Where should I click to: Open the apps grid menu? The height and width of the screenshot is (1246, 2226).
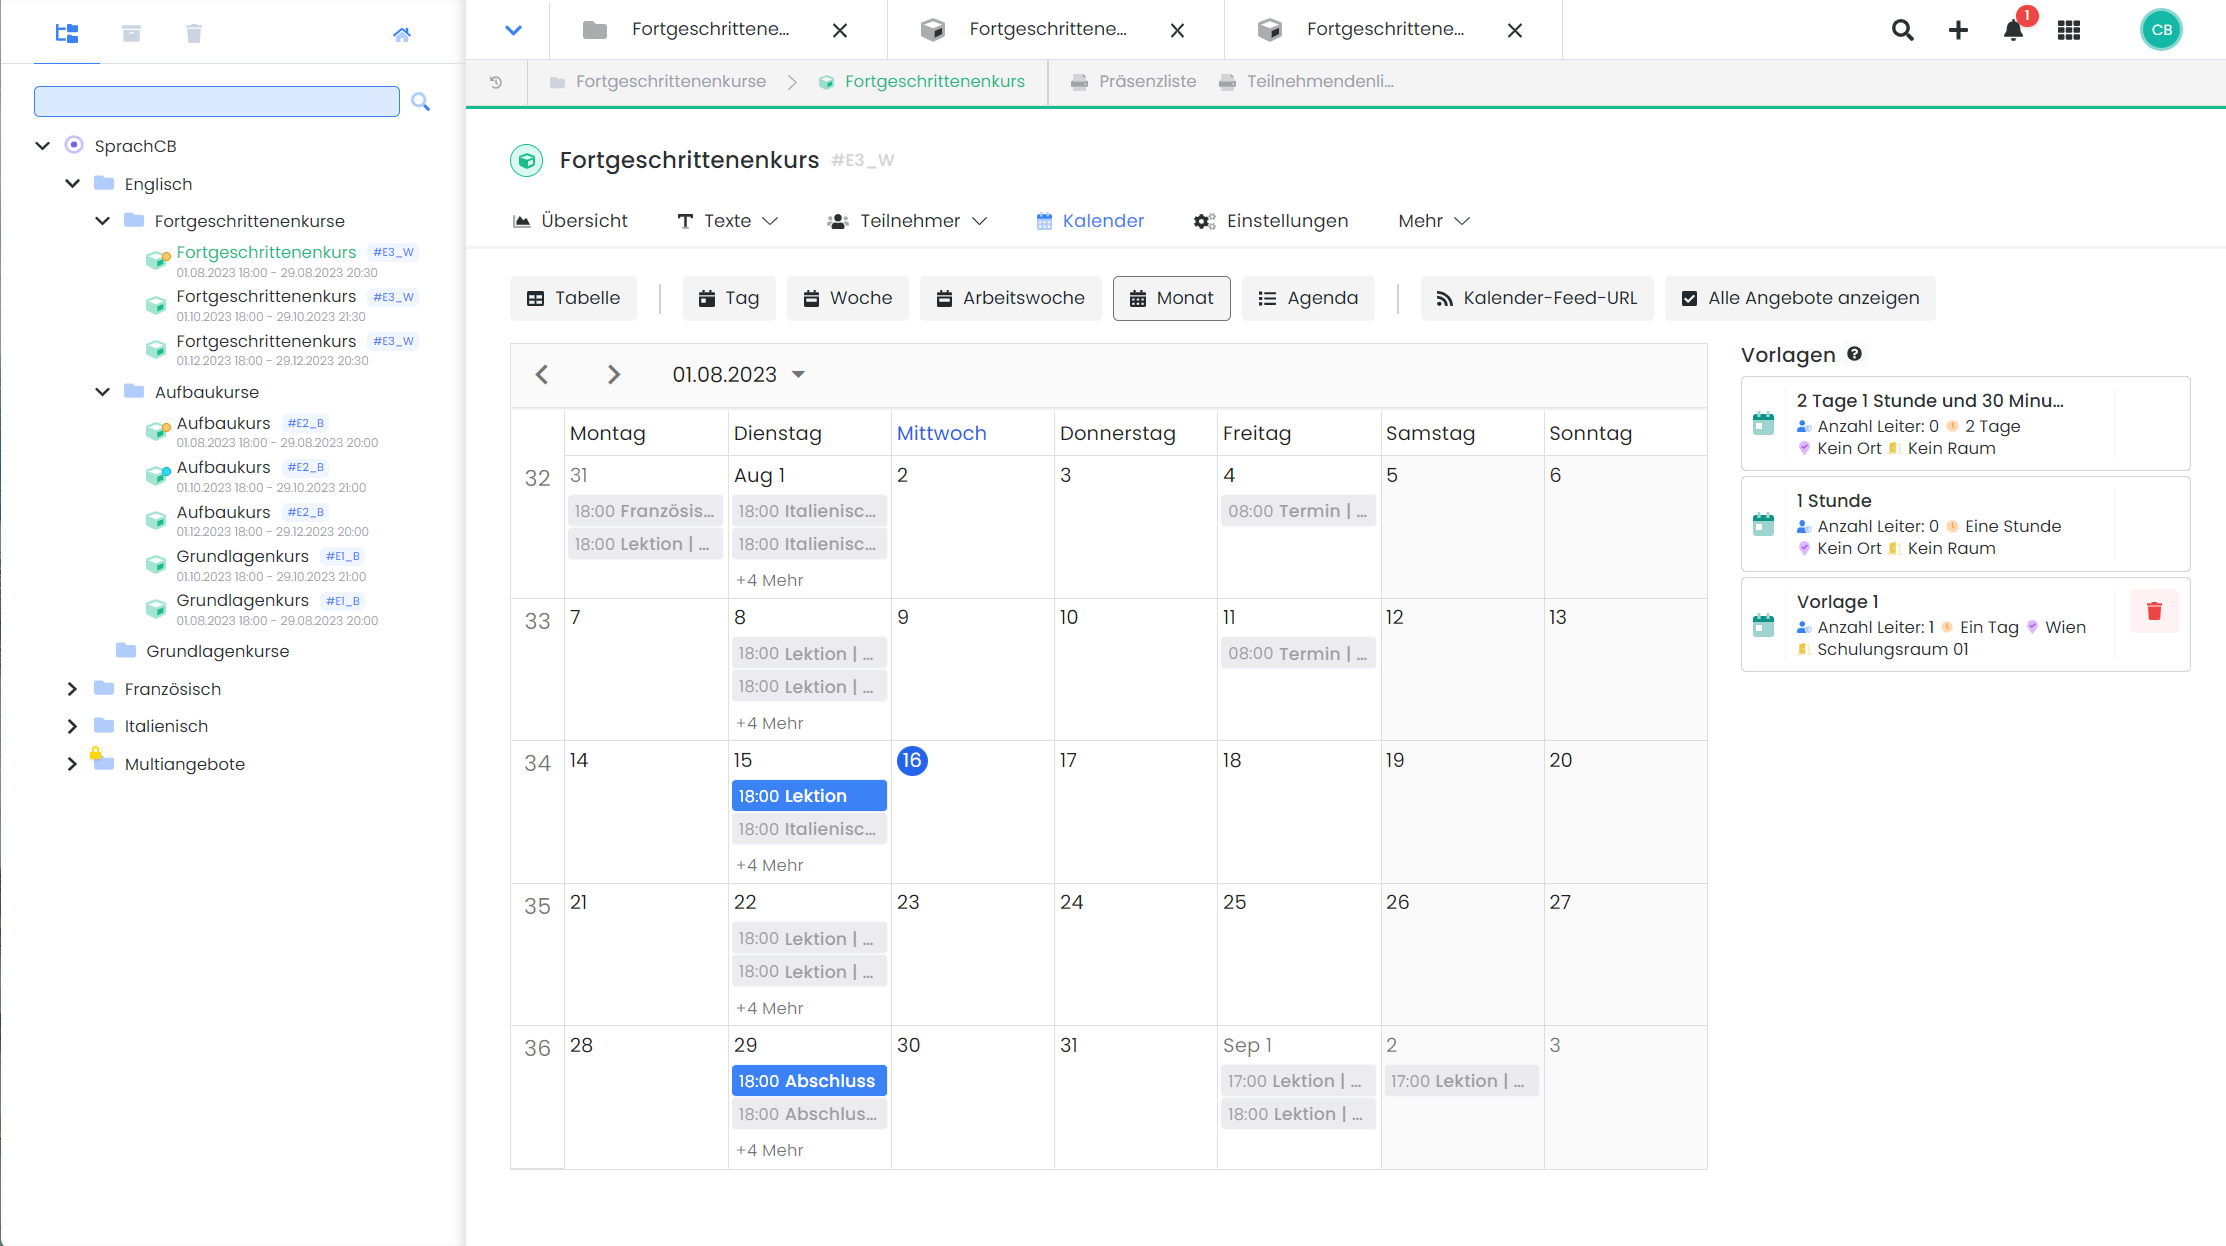(x=2069, y=30)
